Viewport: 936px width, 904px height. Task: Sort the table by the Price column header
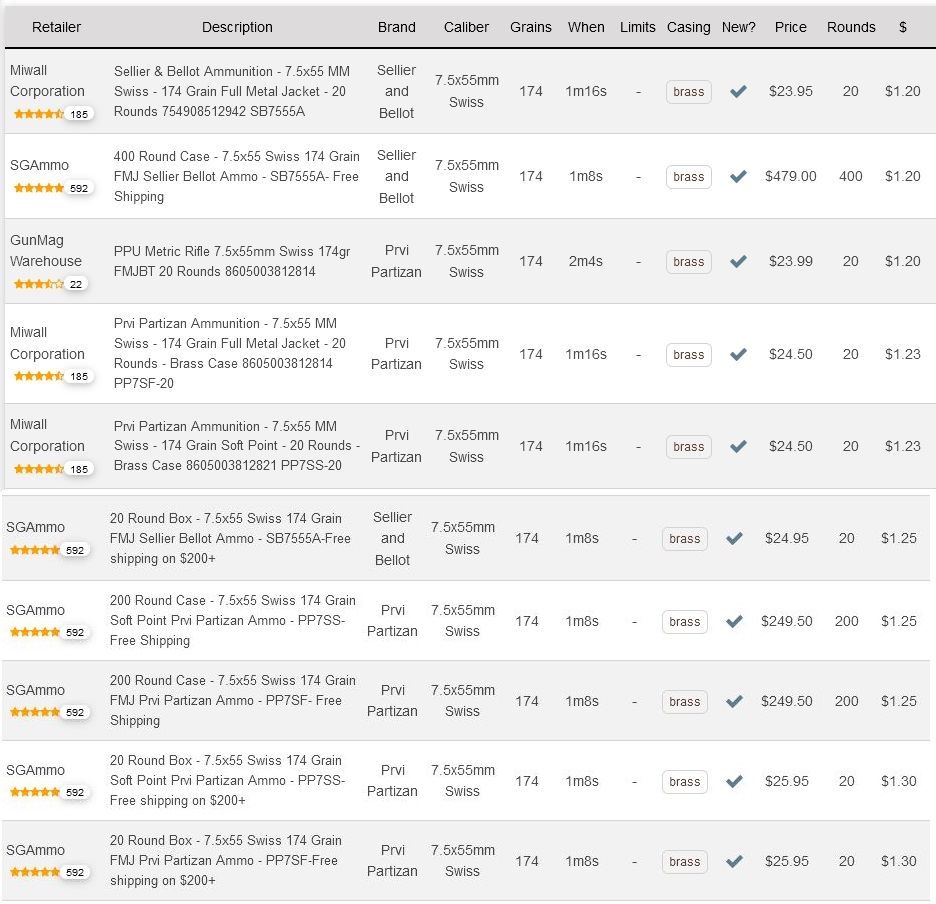790,27
